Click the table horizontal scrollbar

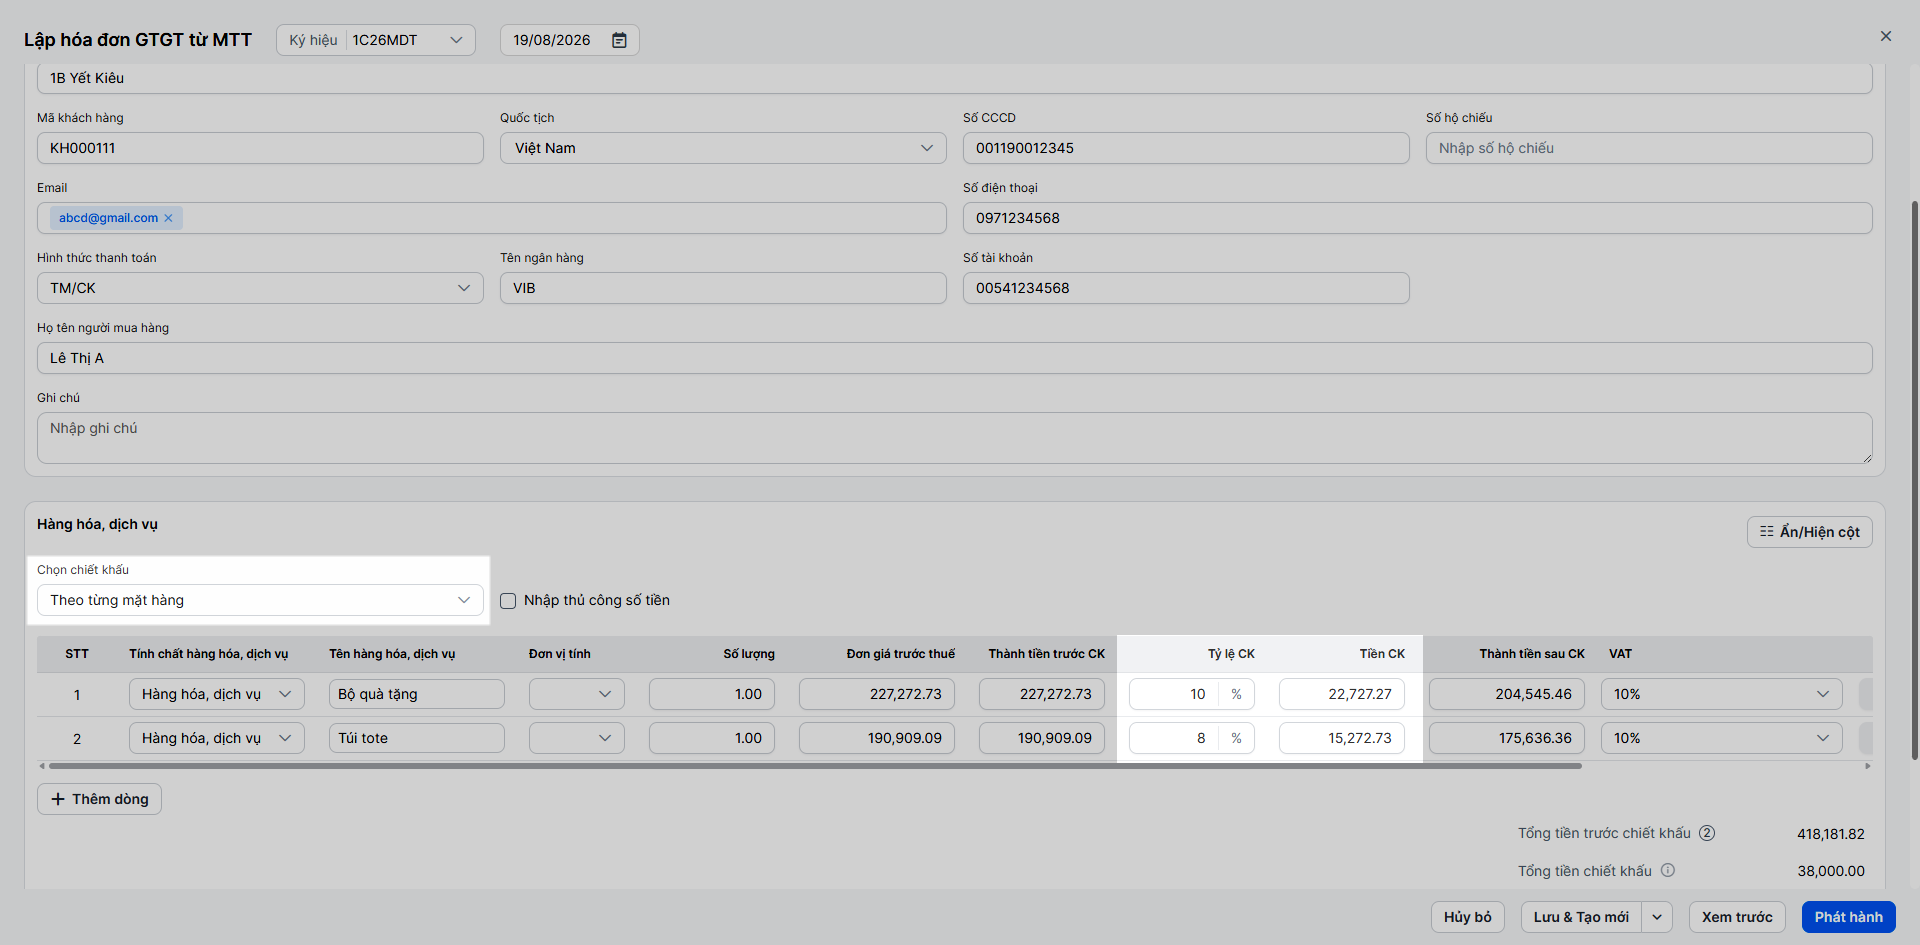pos(815,766)
